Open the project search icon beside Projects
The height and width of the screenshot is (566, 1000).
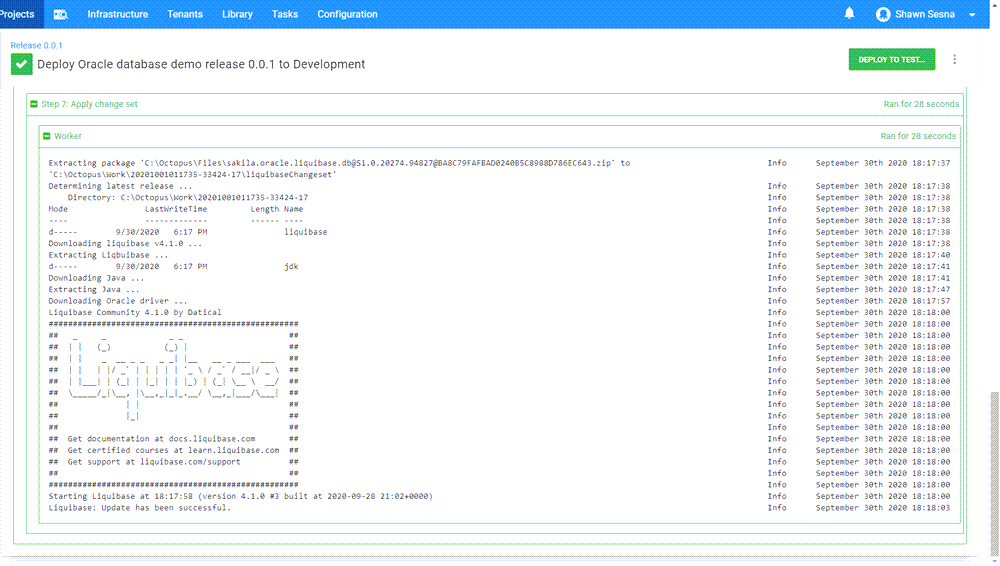coord(61,14)
